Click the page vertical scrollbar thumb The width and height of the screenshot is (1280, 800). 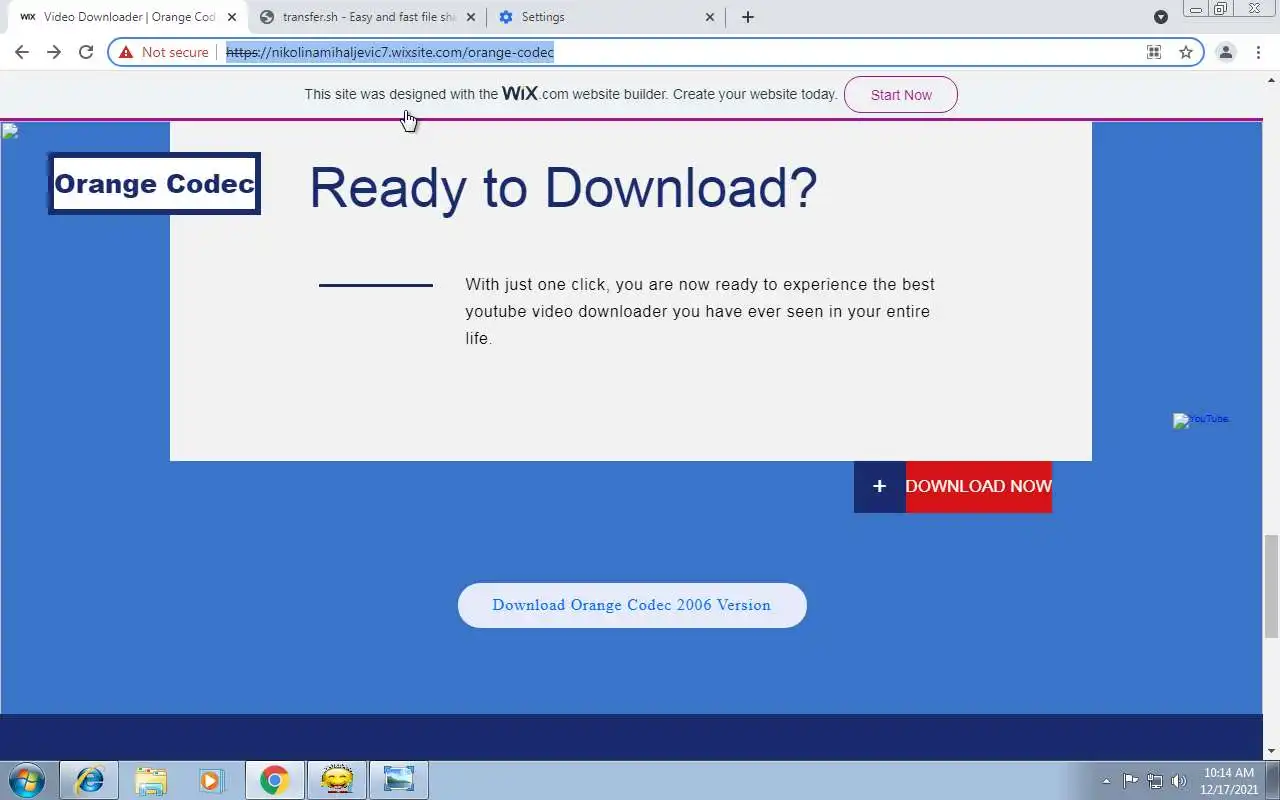click(1271, 586)
